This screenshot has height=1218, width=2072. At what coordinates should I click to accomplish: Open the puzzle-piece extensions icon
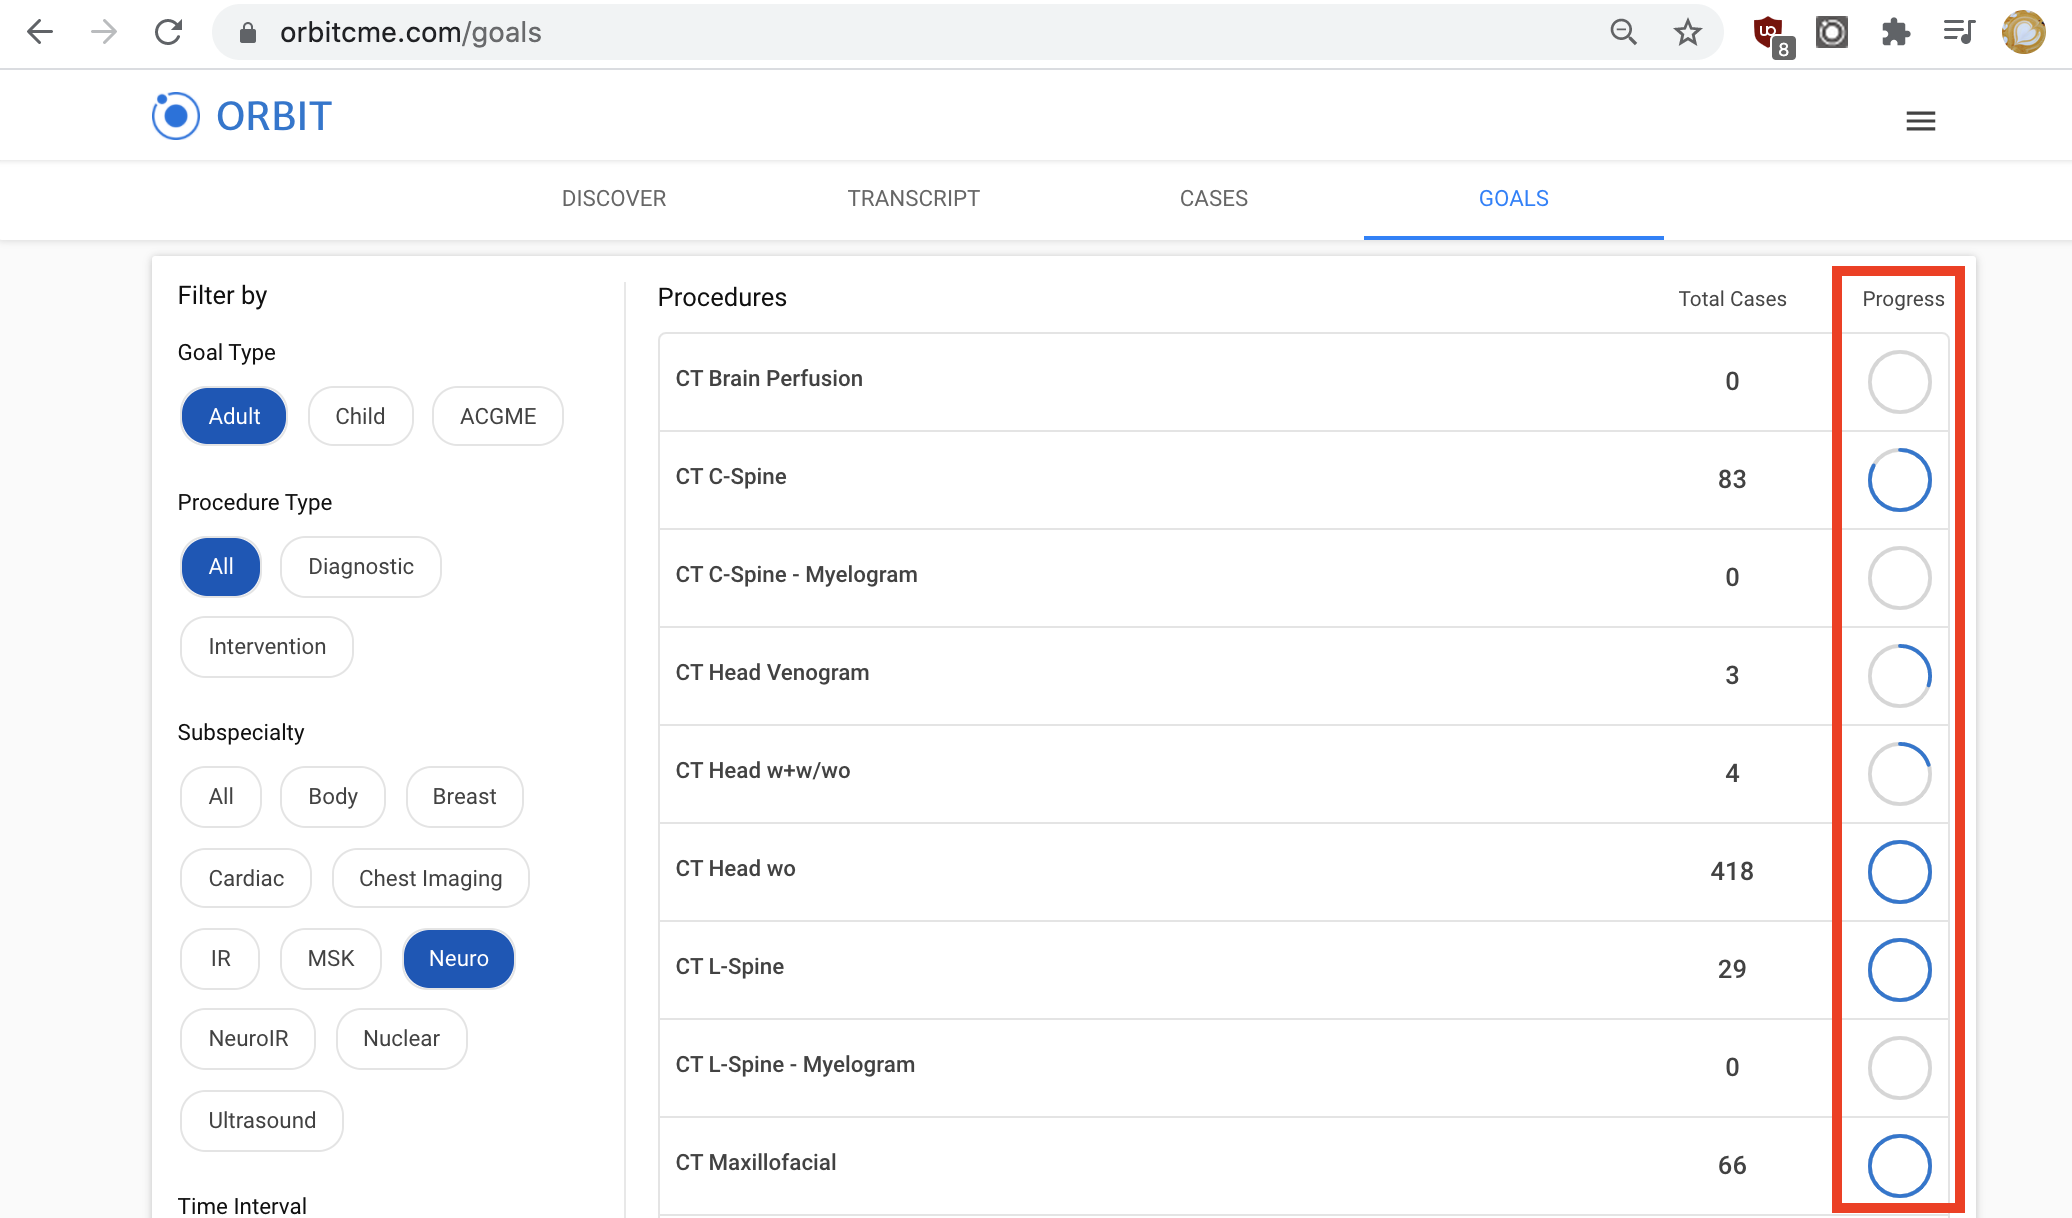click(x=1895, y=32)
